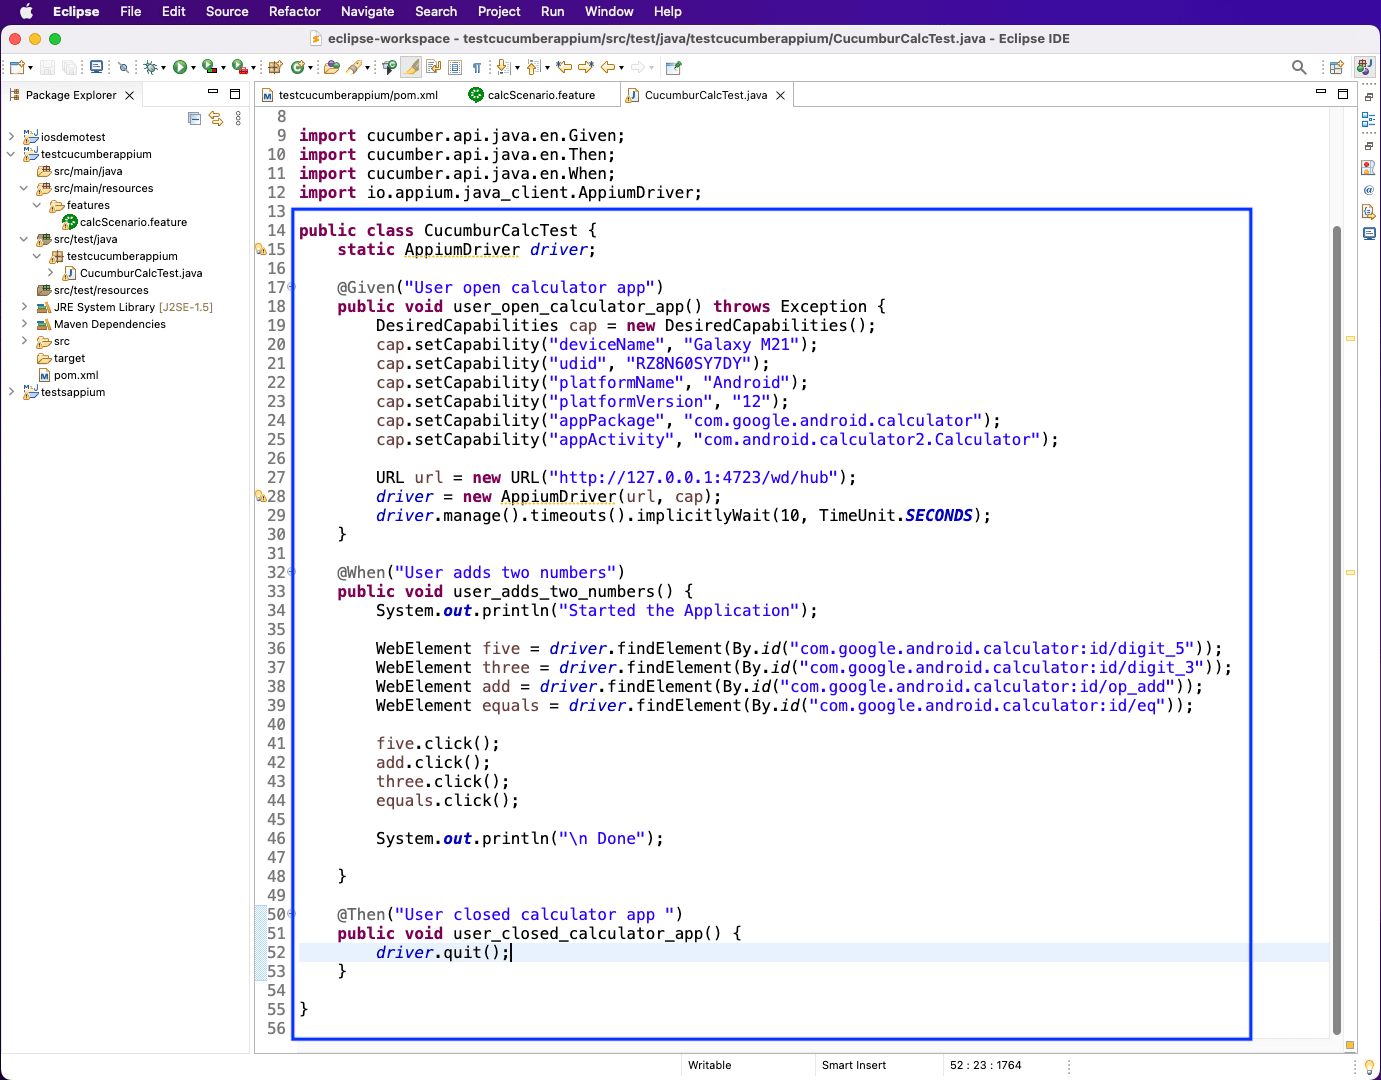
Task: Click the Open Perspective icon
Action: (1336, 67)
